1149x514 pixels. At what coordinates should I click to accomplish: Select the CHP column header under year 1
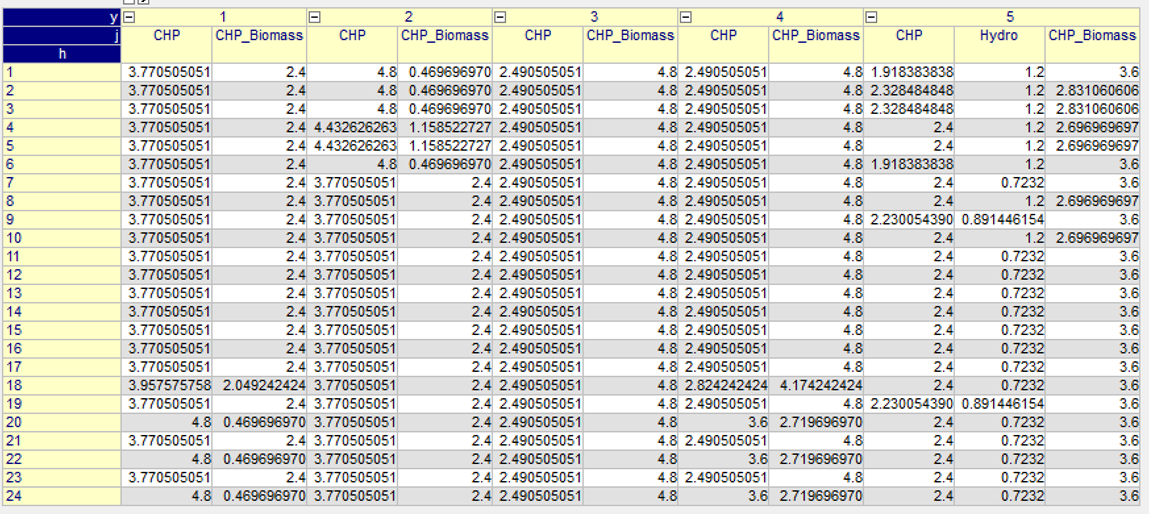point(167,45)
